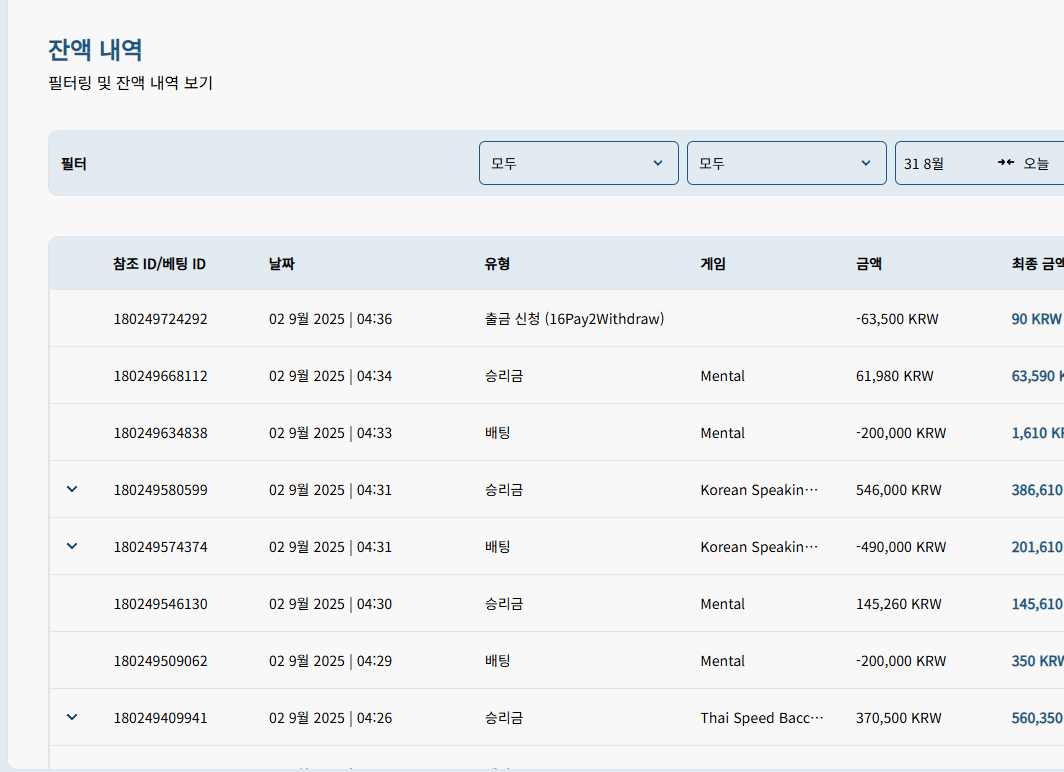Screen dimensions: 1064x772
Task: Click Korean Speakin… in row 180249574374
Action: tap(759, 547)
